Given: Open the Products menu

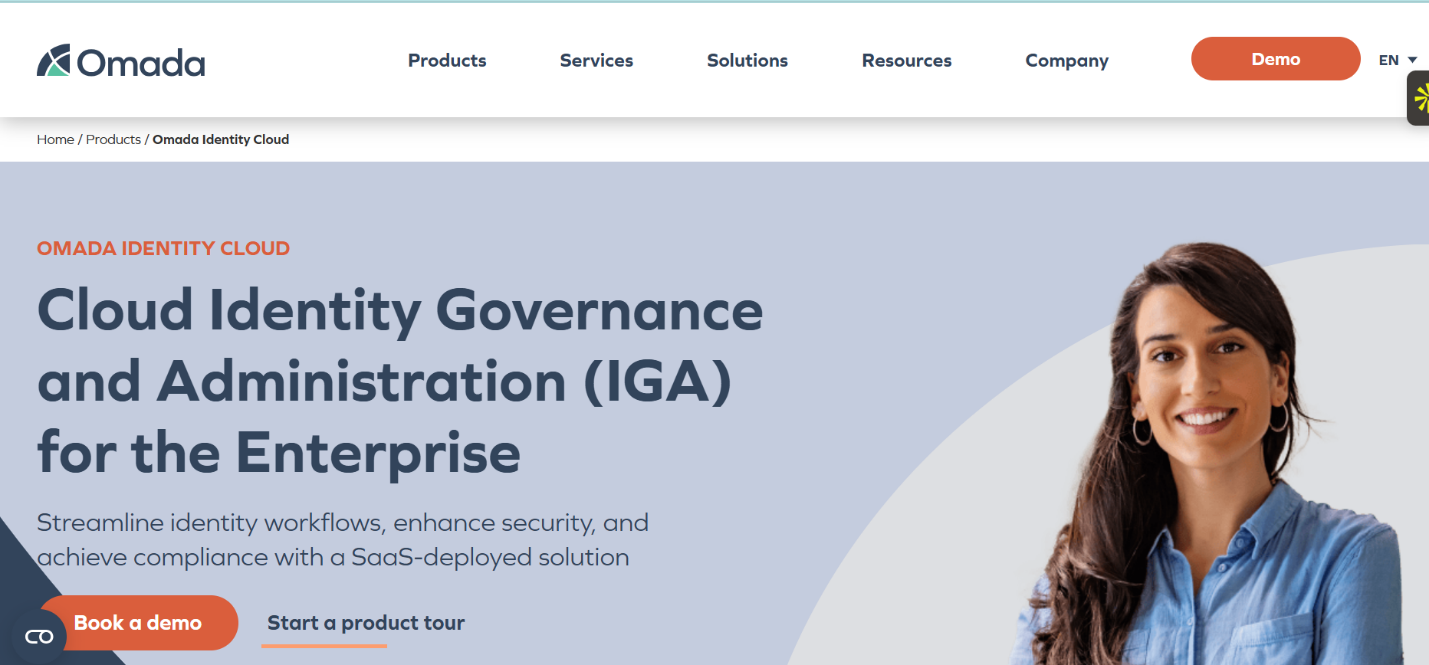Looking at the screenshot, I should point(447,60).
